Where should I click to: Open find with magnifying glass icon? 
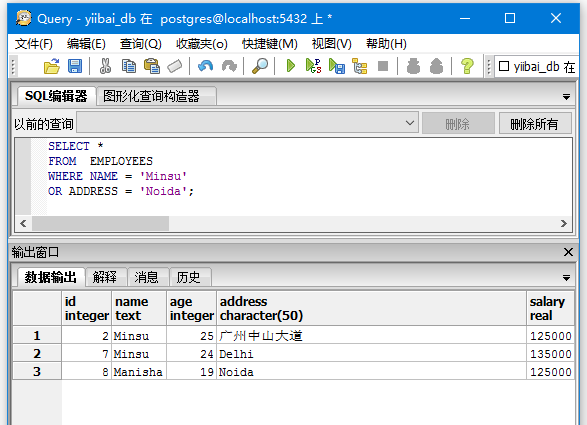point(260,67)
